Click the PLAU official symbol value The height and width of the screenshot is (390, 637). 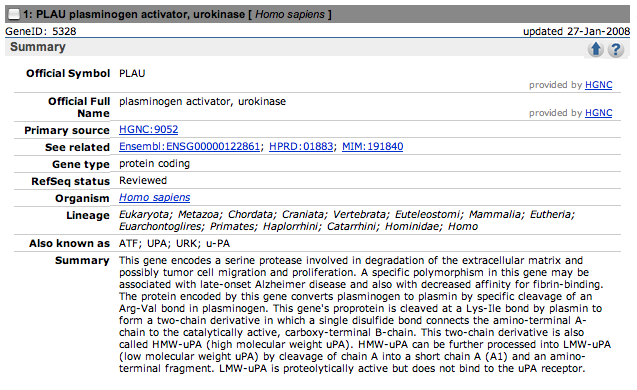[x=132, y=74]
